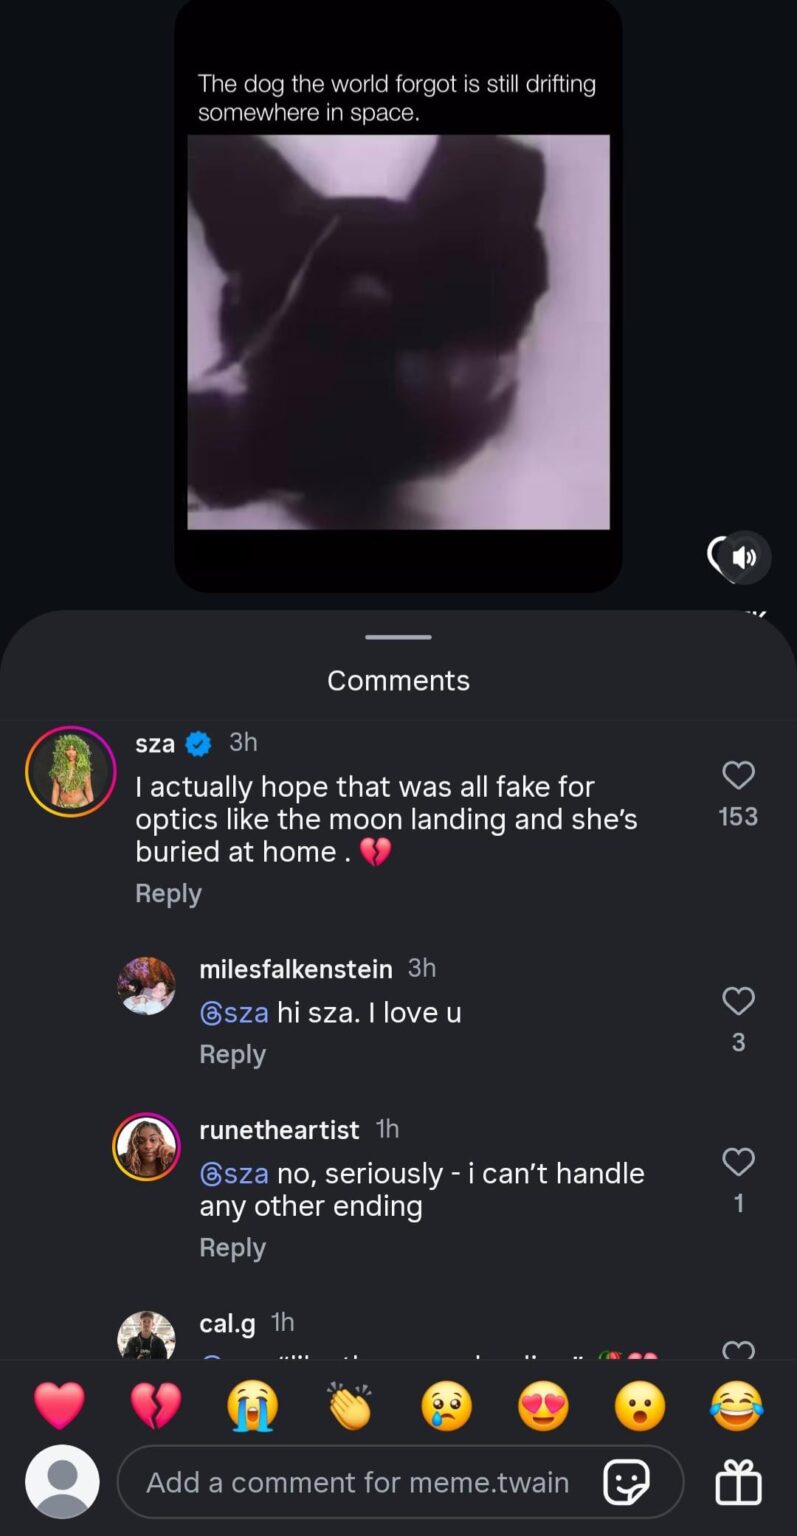Like sza's comment with the heart
The image size is (797, 1536).
point(738,776)
